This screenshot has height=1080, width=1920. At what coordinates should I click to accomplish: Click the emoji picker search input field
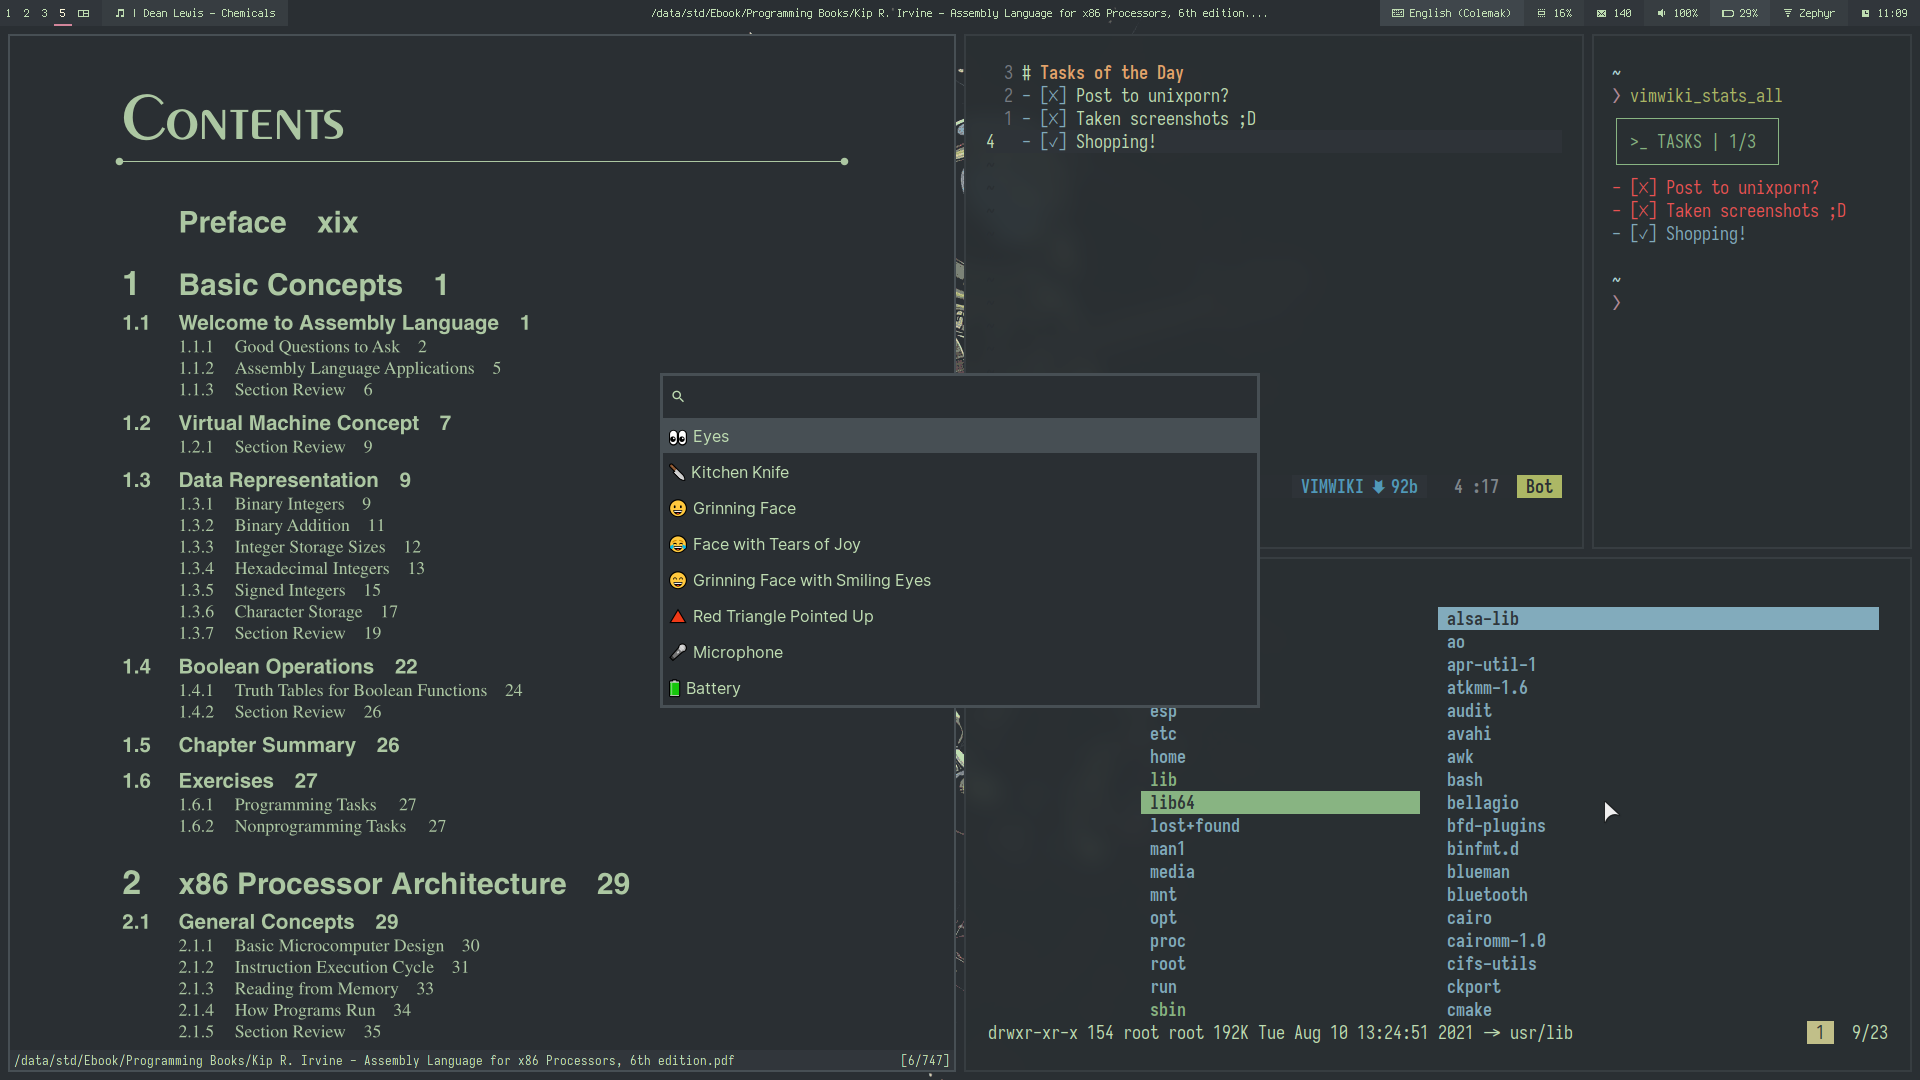(959, 396)
